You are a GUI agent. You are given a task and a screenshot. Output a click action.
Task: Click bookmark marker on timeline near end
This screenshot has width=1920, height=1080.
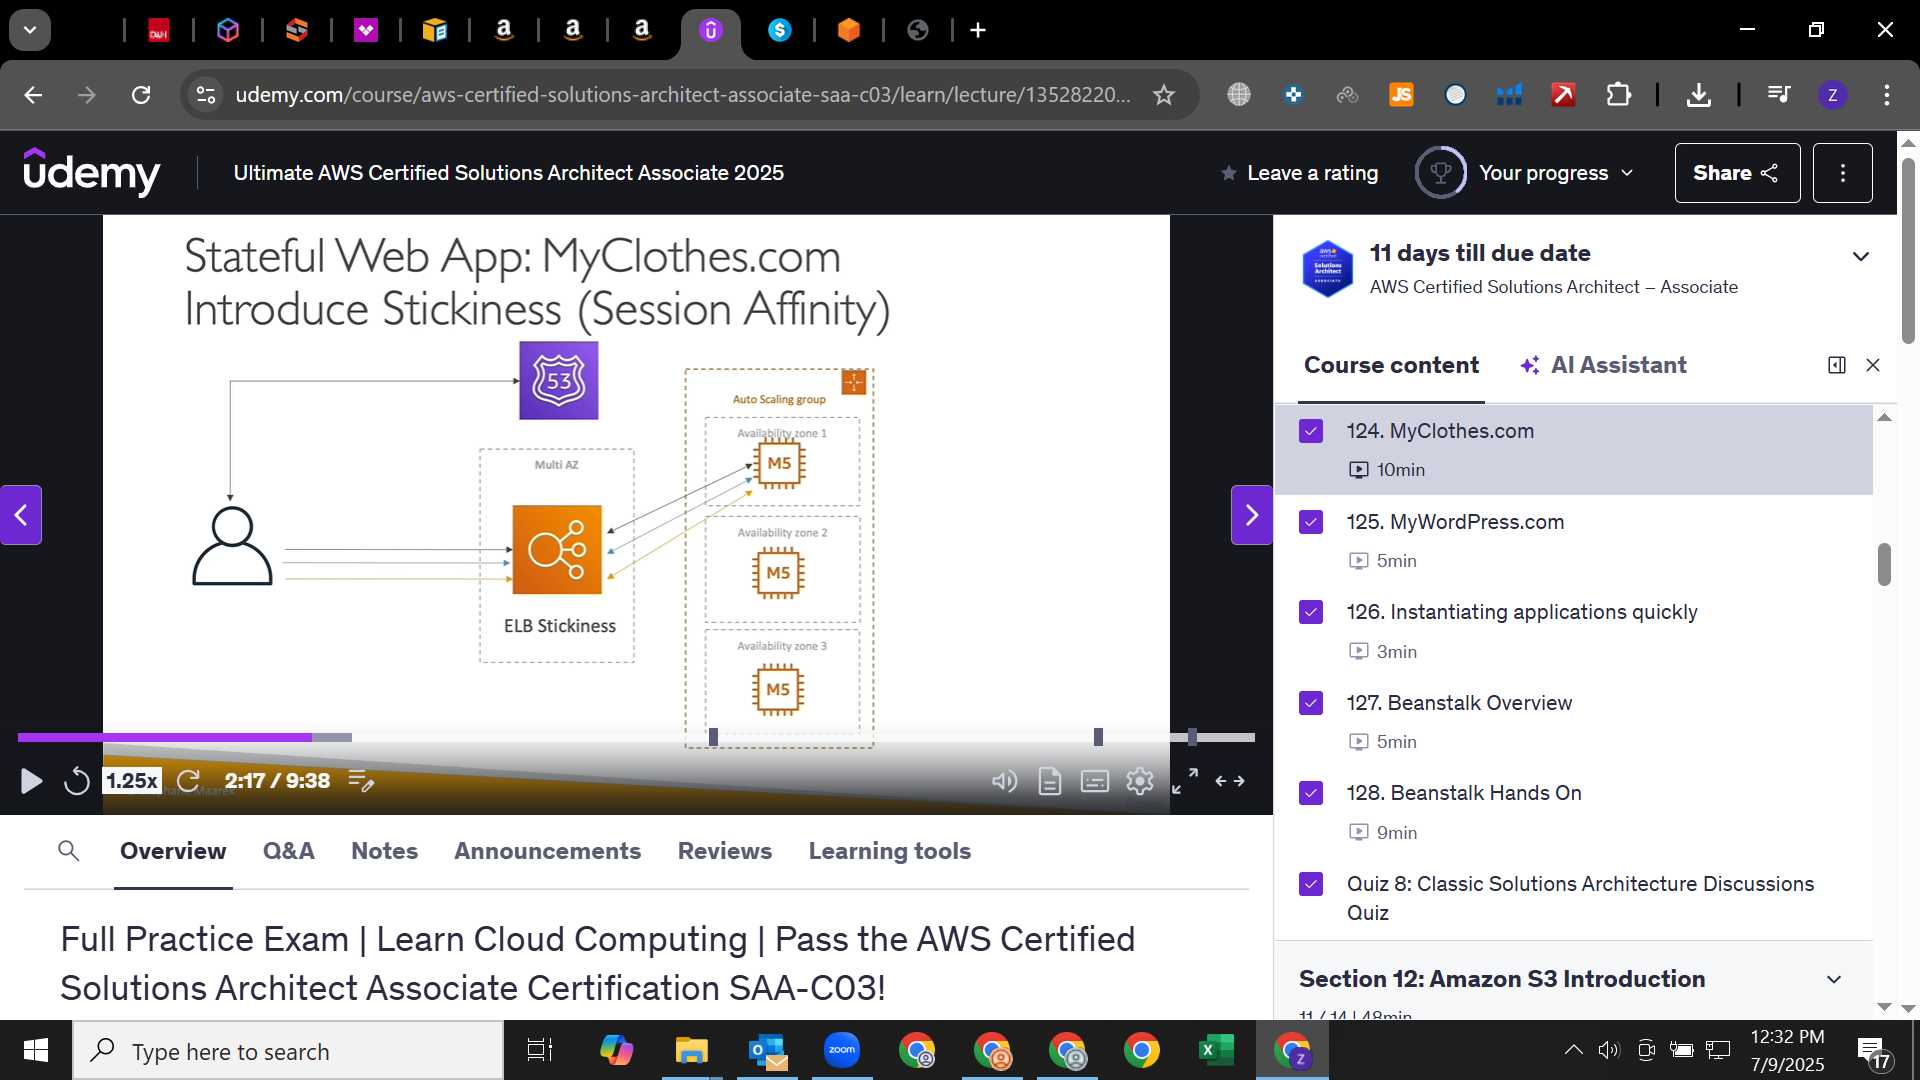pos(1192,737)
